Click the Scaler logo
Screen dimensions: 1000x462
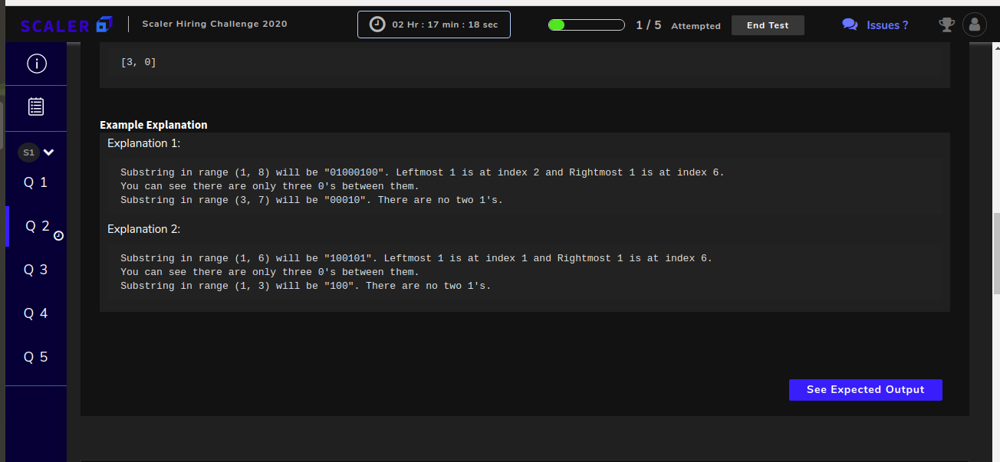pyautogui.click(x=67, y=25)
